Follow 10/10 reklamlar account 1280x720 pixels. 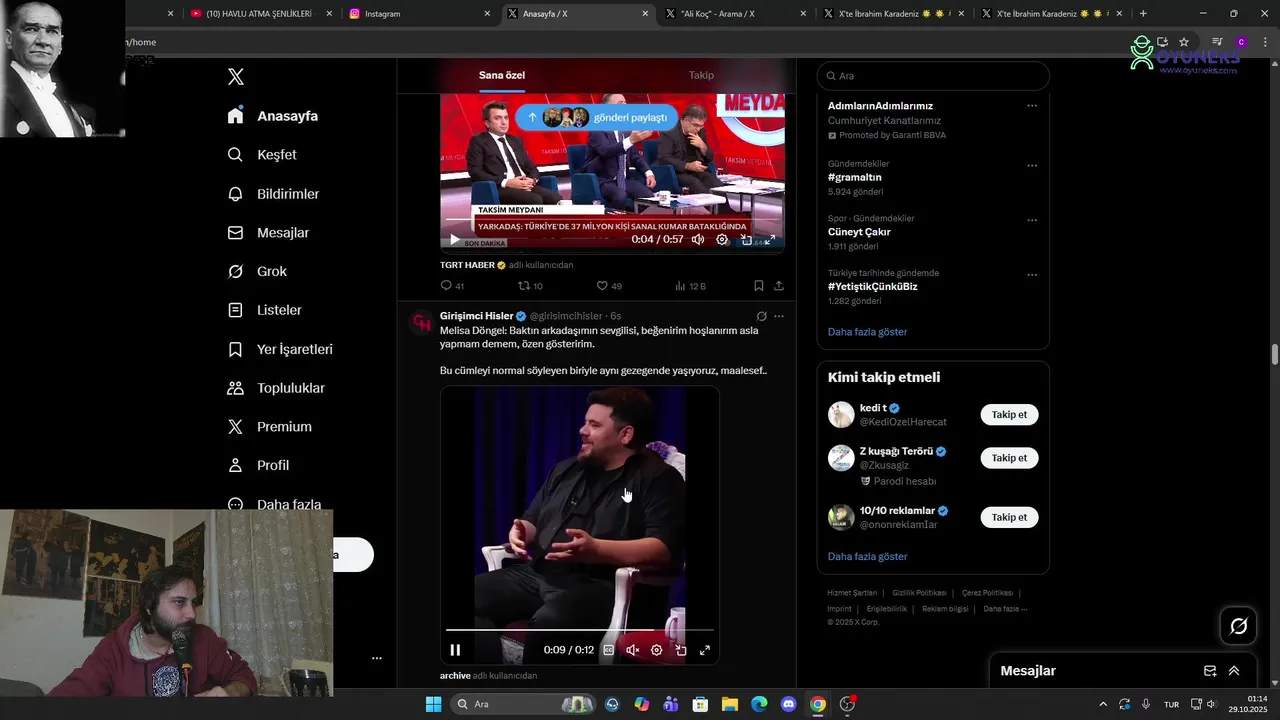1009,517
